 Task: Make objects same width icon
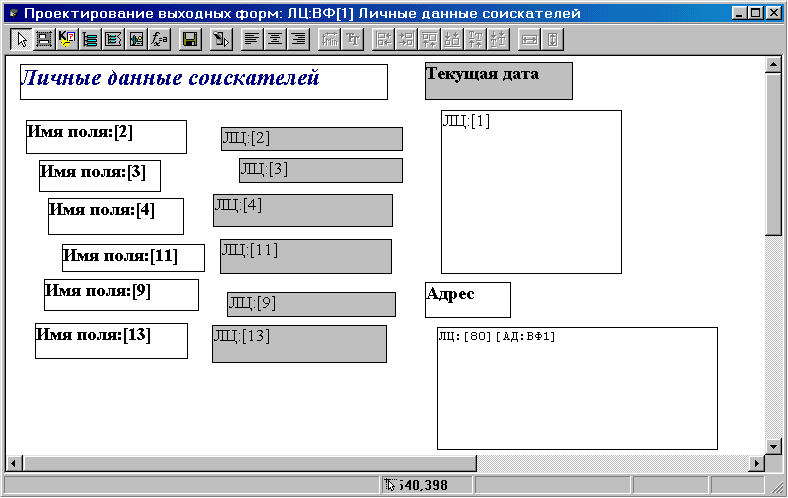click(530, 39)
